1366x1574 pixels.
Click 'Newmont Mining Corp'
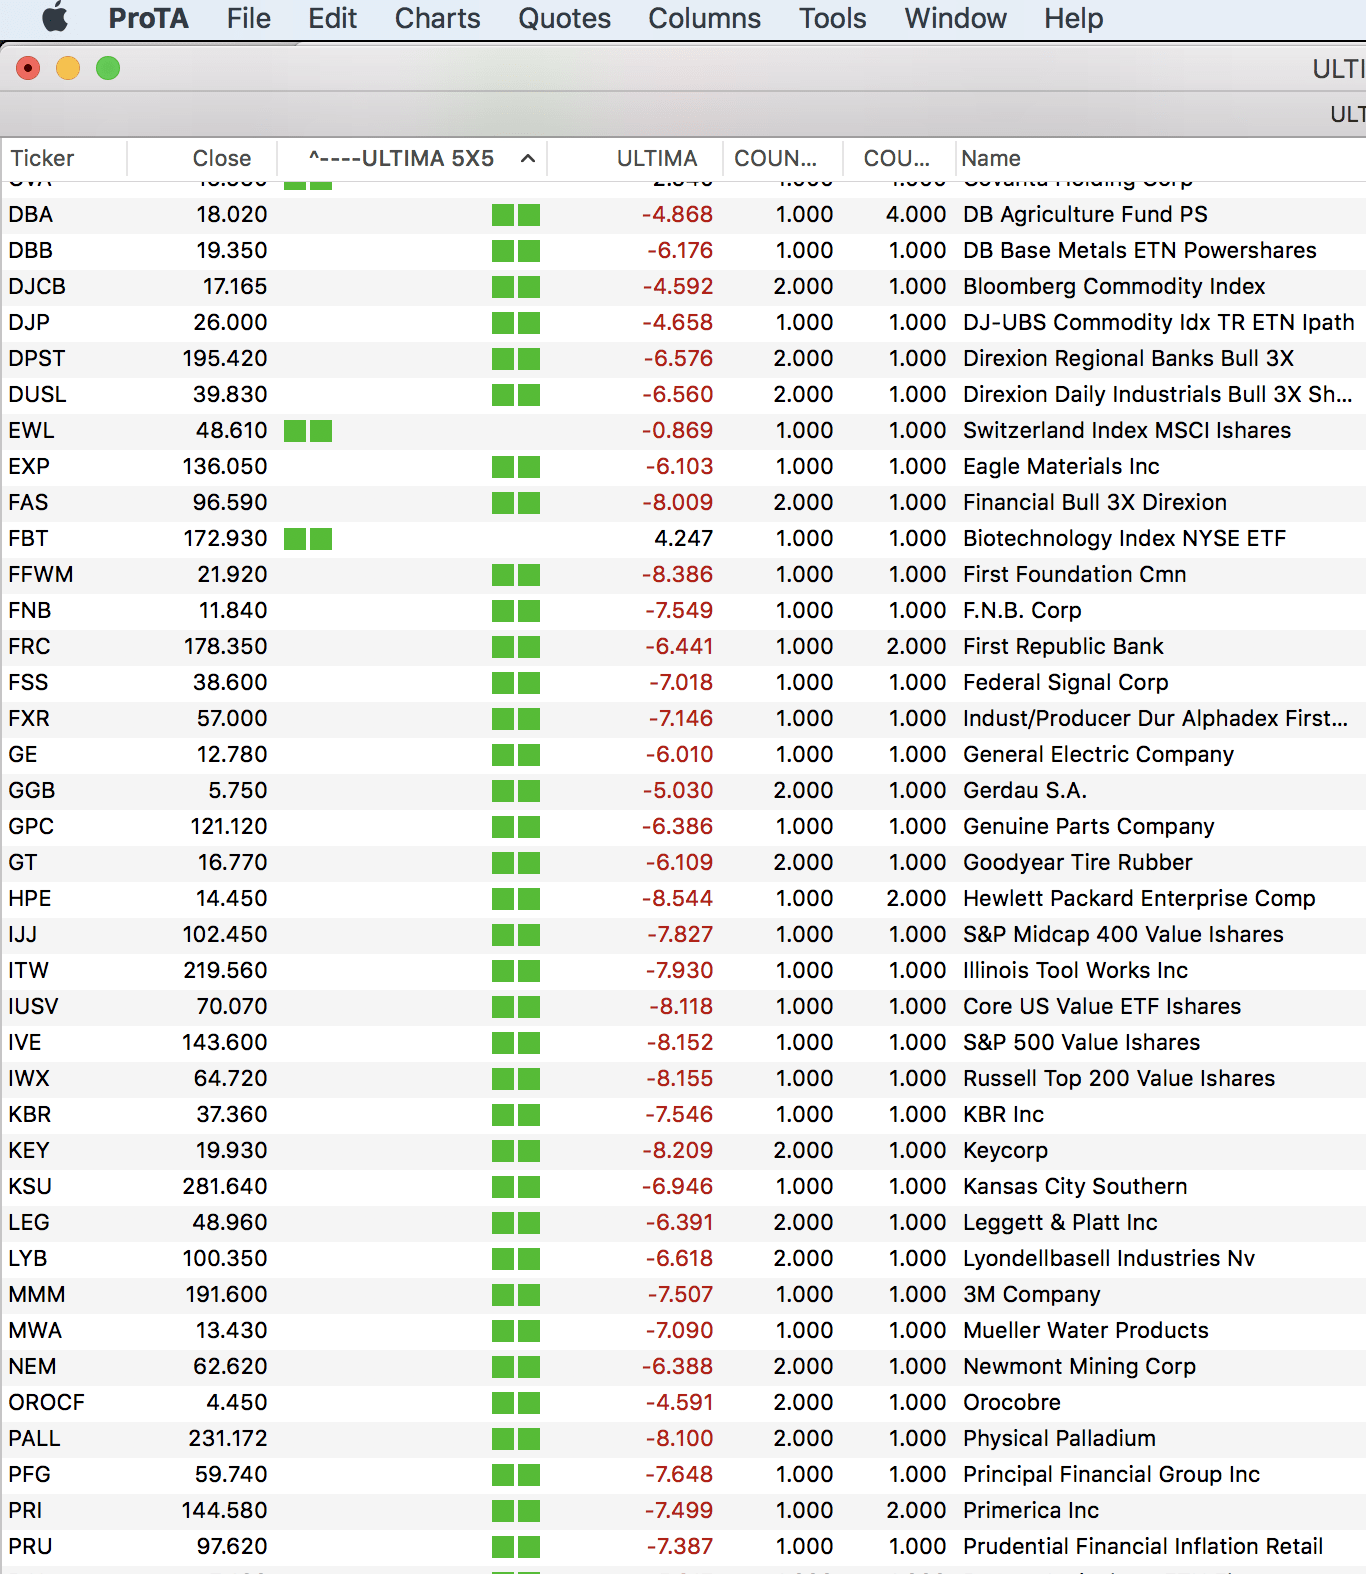(1079, 1367)
